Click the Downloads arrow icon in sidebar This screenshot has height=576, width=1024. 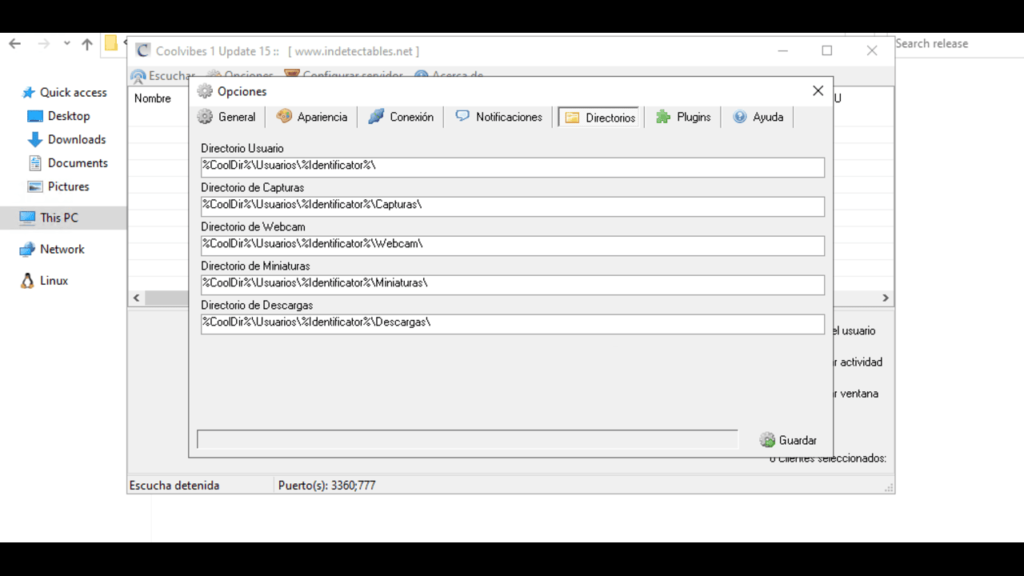(x=35, y=140)
